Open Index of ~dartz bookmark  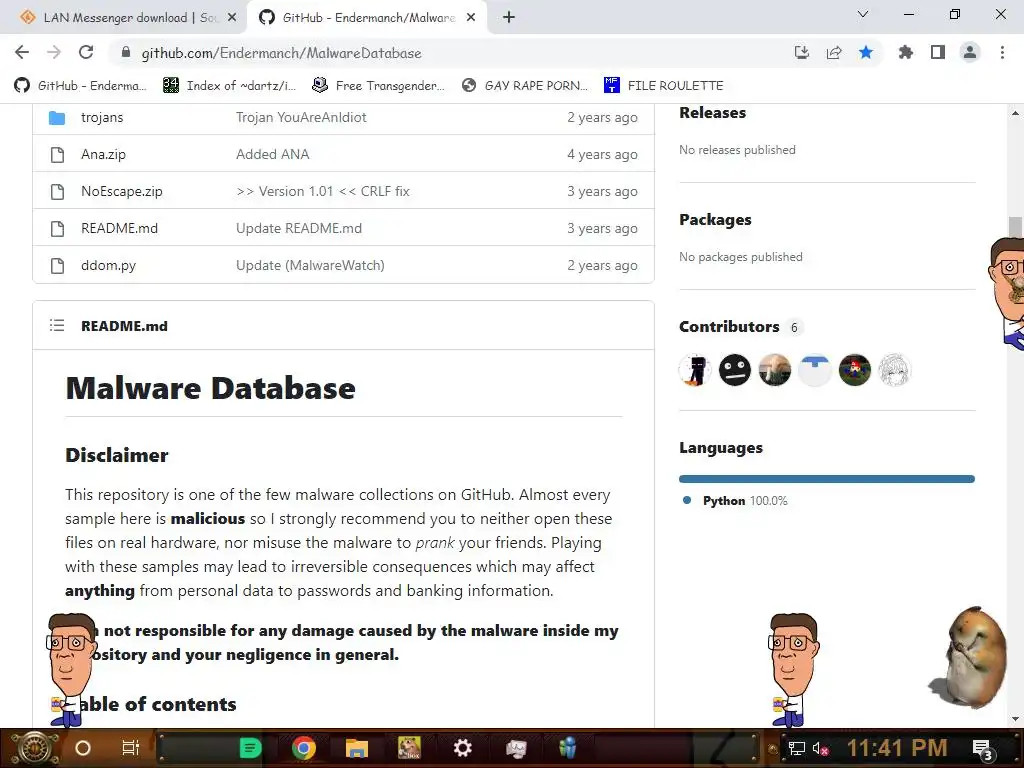pos(229,86)
